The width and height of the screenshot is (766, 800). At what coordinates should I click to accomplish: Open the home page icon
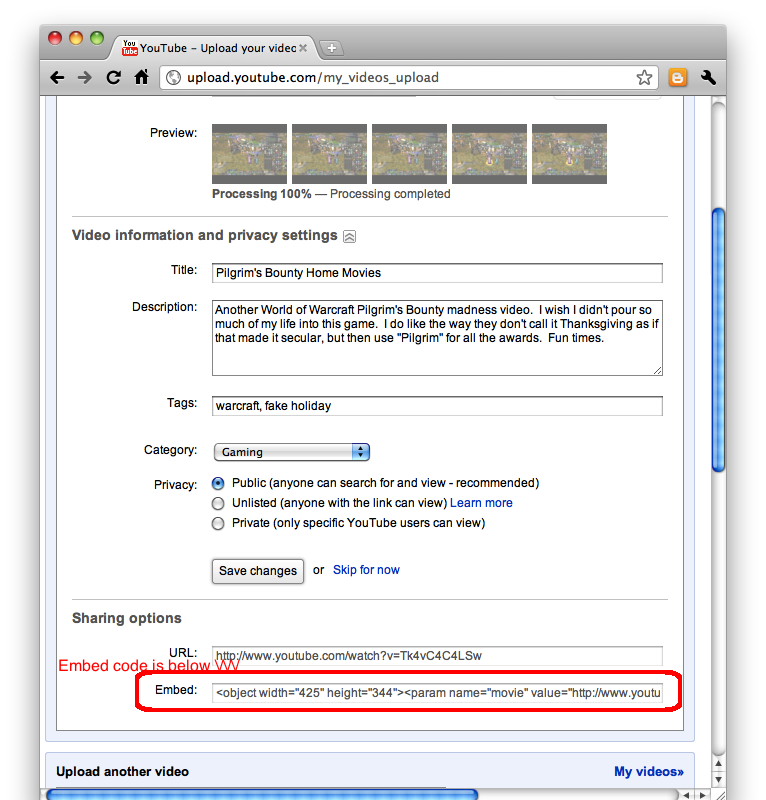click(141, 77)
